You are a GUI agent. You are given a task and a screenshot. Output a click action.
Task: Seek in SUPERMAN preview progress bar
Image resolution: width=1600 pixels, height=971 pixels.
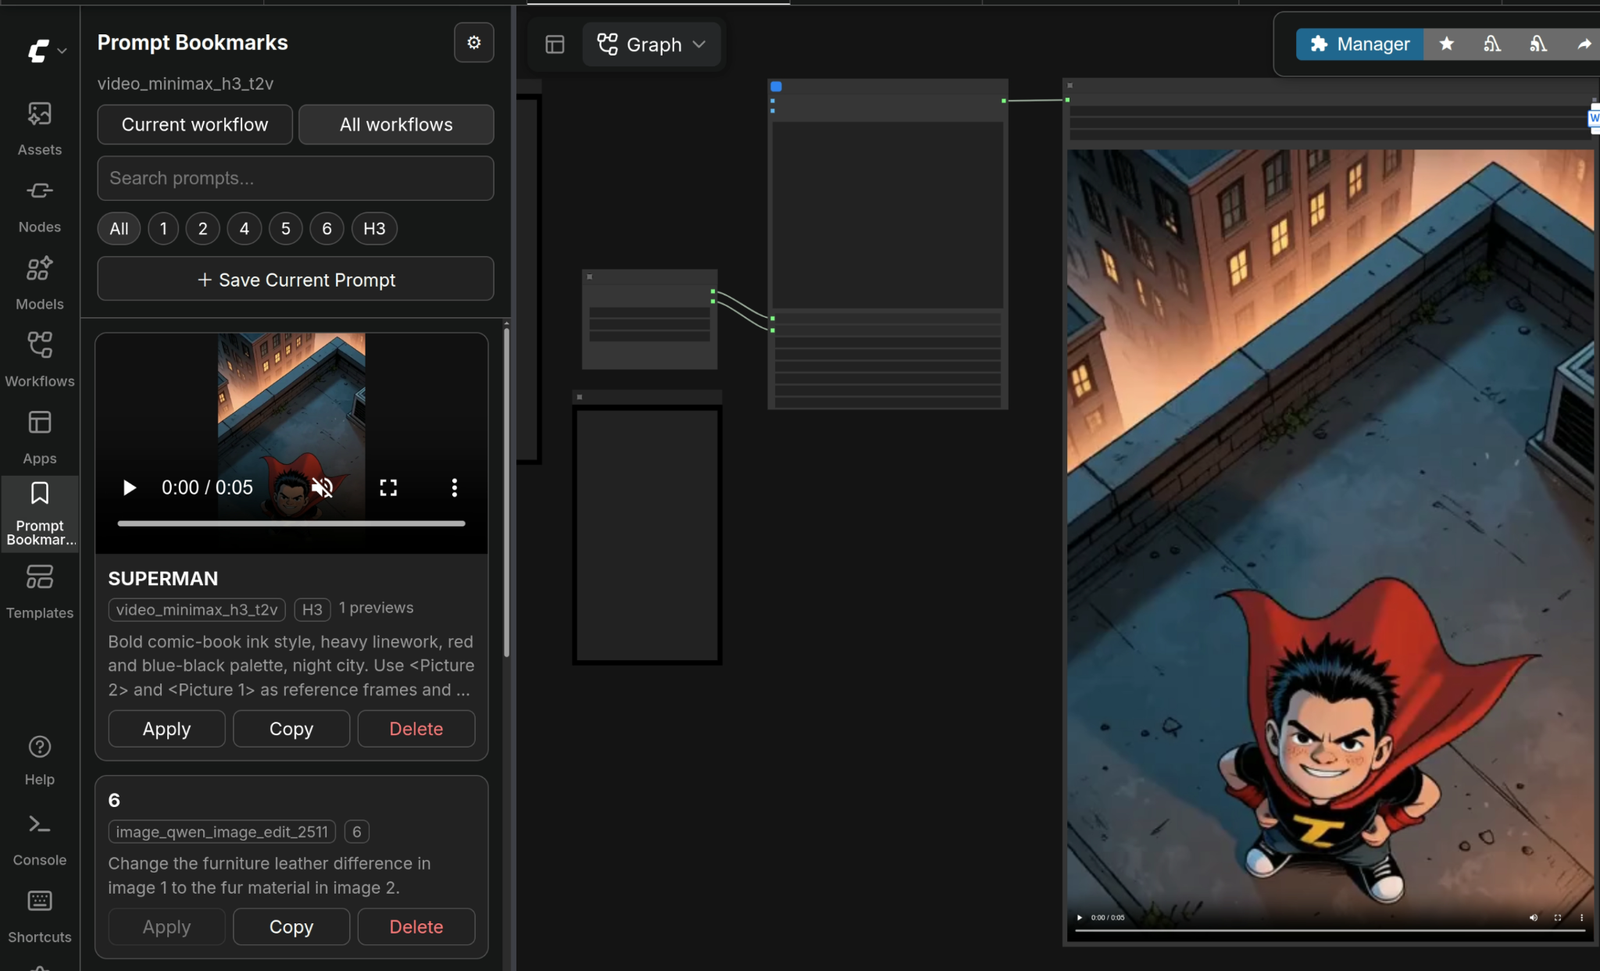click(291, 523)
